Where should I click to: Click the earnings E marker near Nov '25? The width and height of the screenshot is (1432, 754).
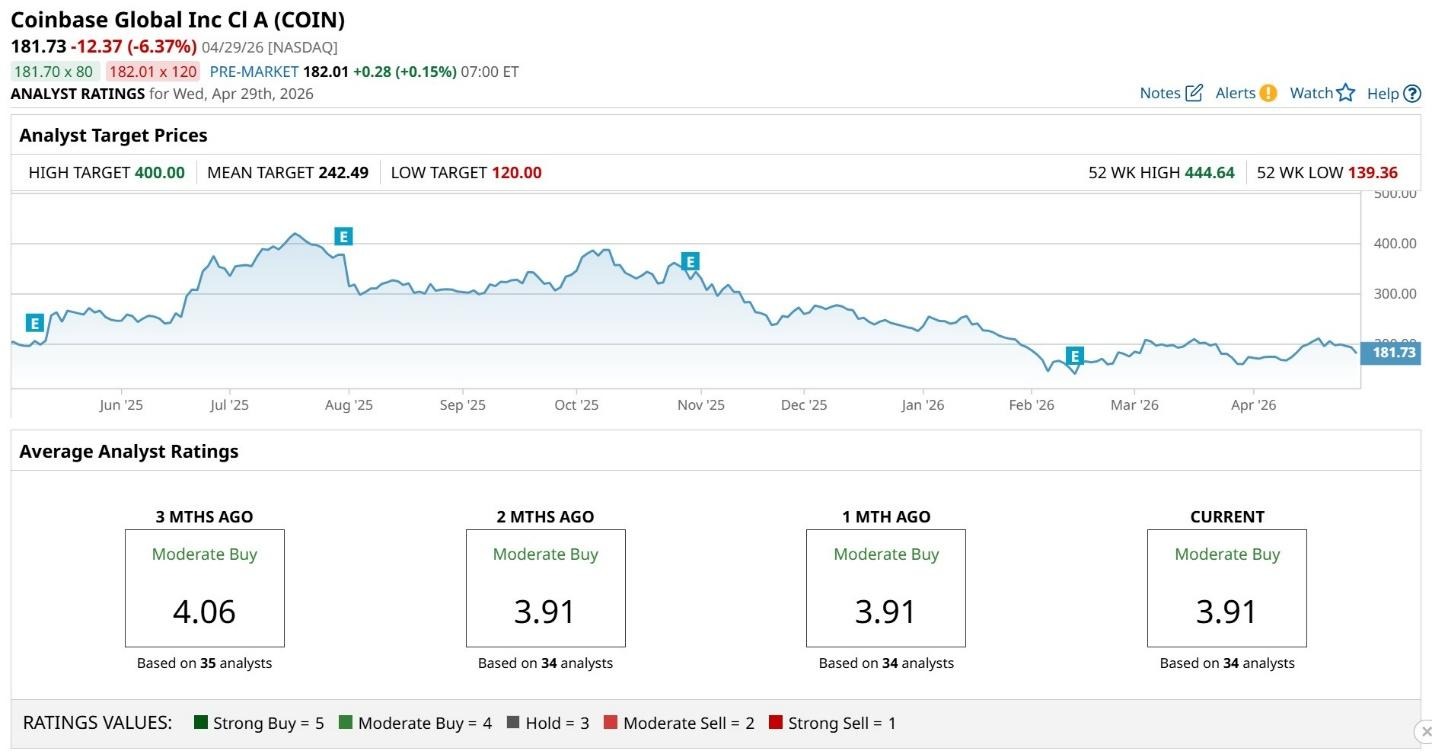(689, 262)
